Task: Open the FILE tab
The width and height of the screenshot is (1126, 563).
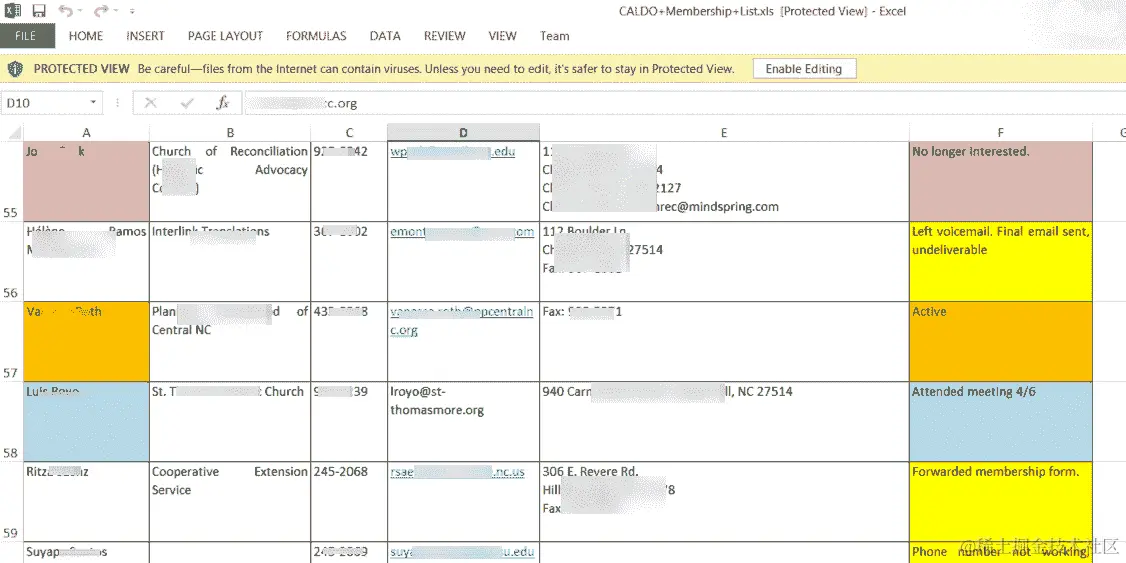Action: click(27, 36)
